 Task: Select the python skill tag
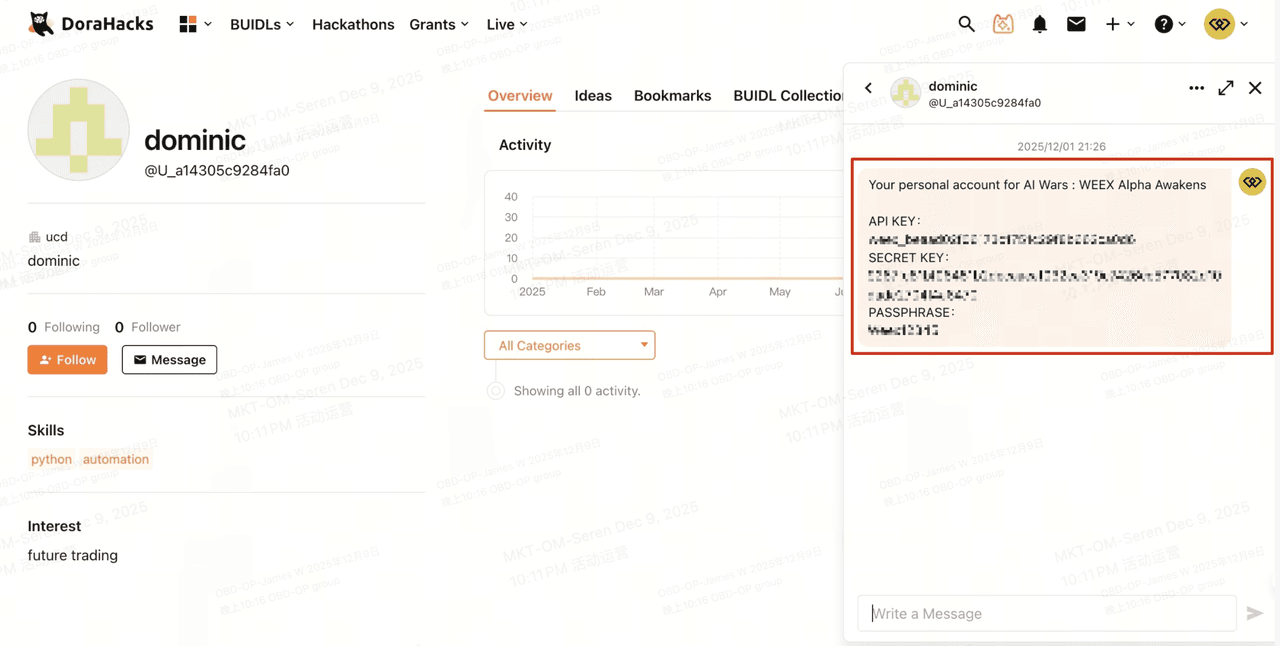tap(51, 459)
